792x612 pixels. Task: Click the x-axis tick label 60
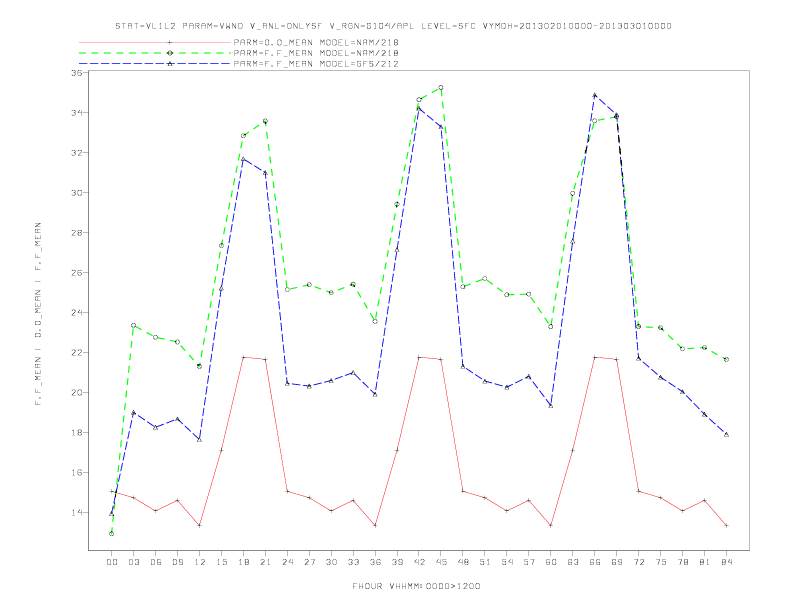[551, 562]
